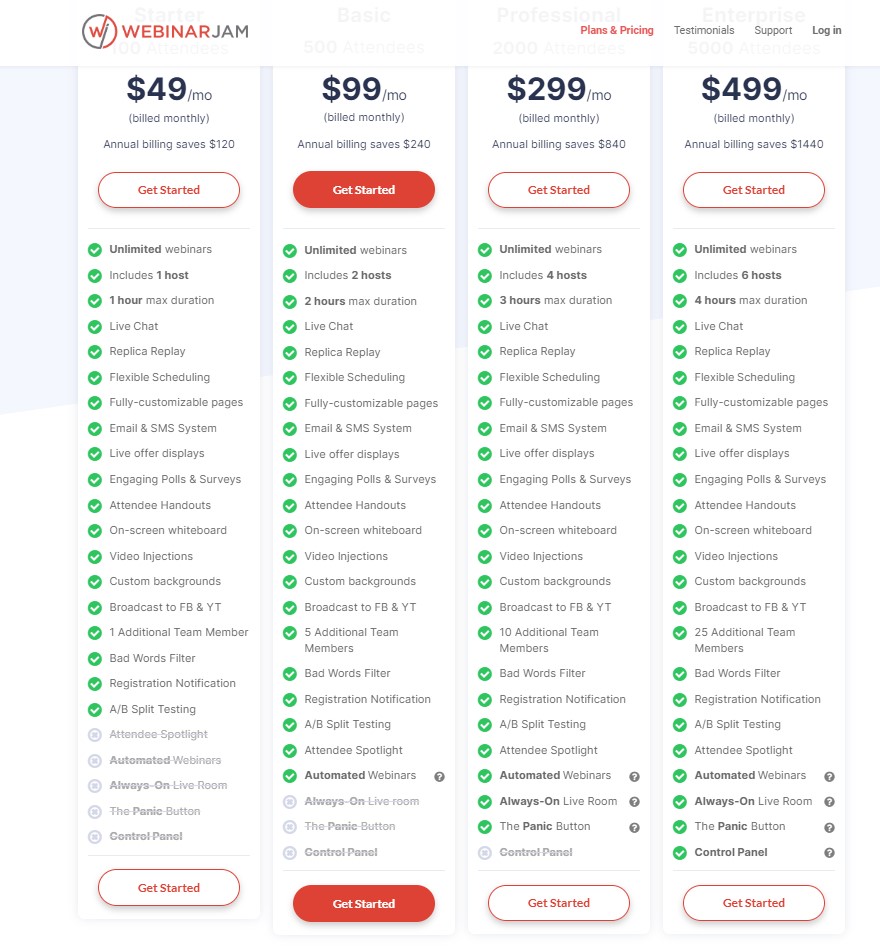Click top Get Started for $49 plan
Viewport: 880px width, 947px height.
coord(169,190)
